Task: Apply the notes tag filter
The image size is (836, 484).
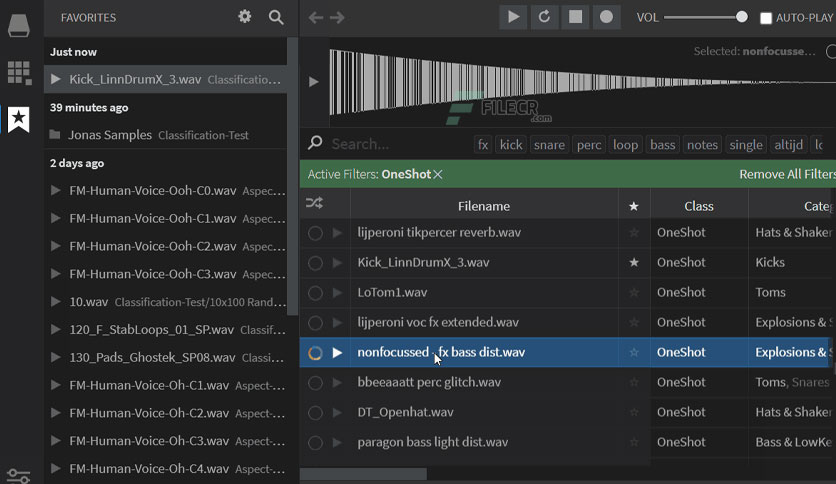Action: [702, 144]
